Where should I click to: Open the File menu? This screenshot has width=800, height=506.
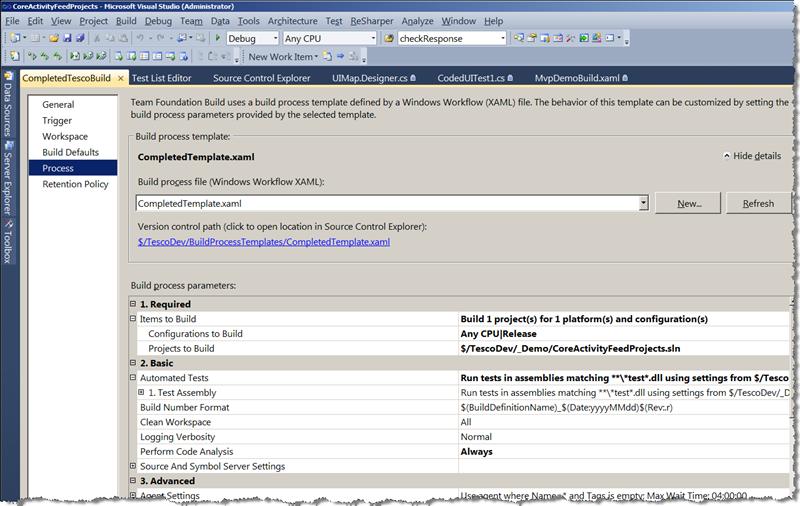pyautogui.click(x=12, y=21)
